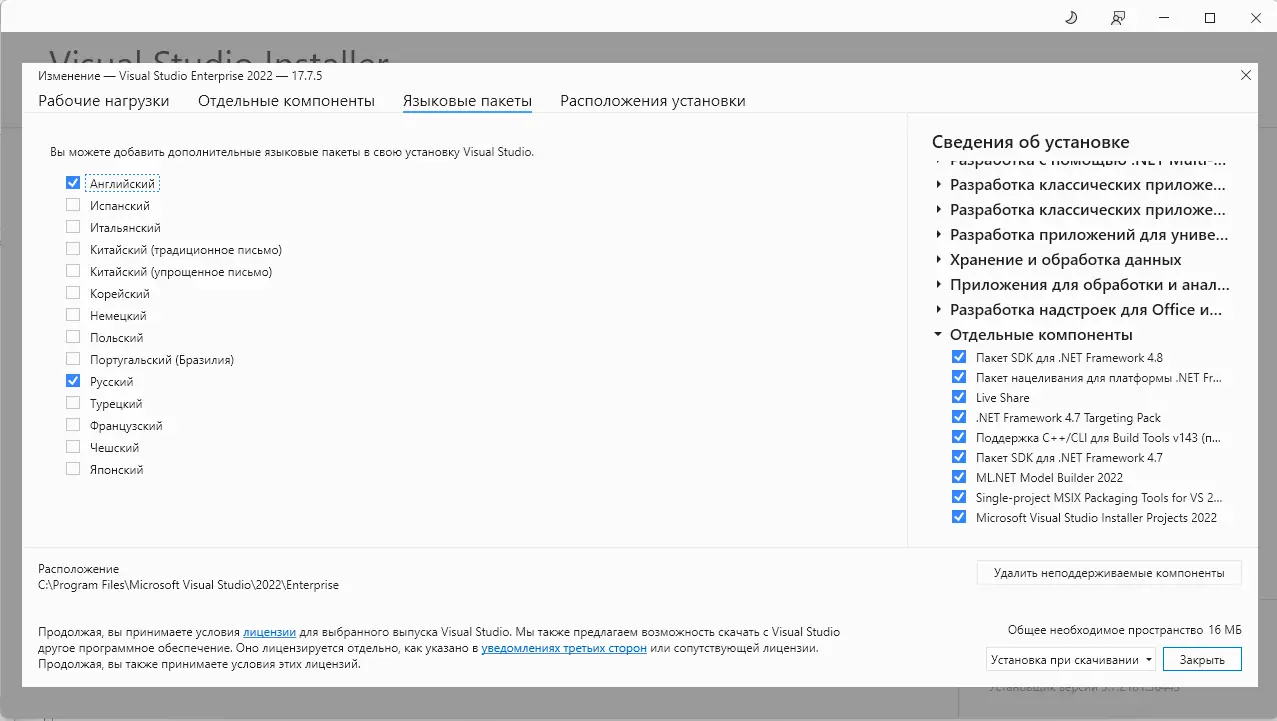Check the Турецкий language pack
1277x721 pixels.
pyautogui.click(x=73, y=403)
